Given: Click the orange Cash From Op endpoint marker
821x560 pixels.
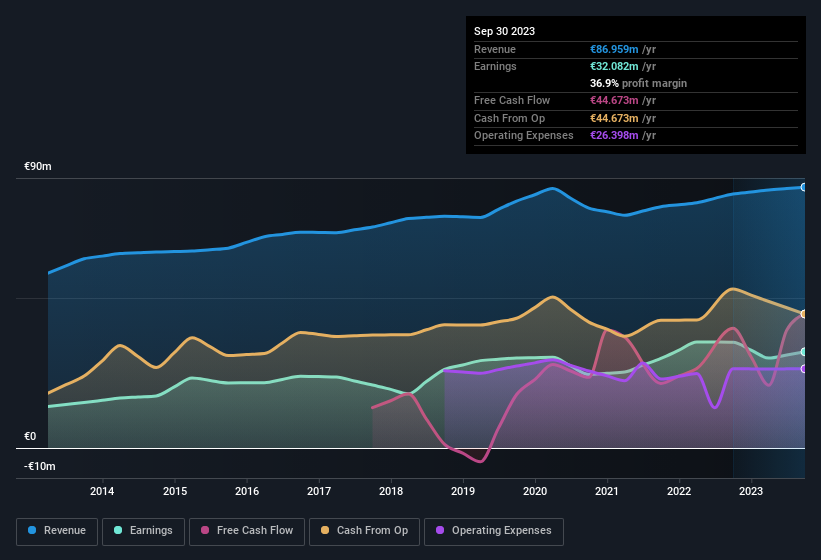Looking at the screenshot, I should coord(804,314).
